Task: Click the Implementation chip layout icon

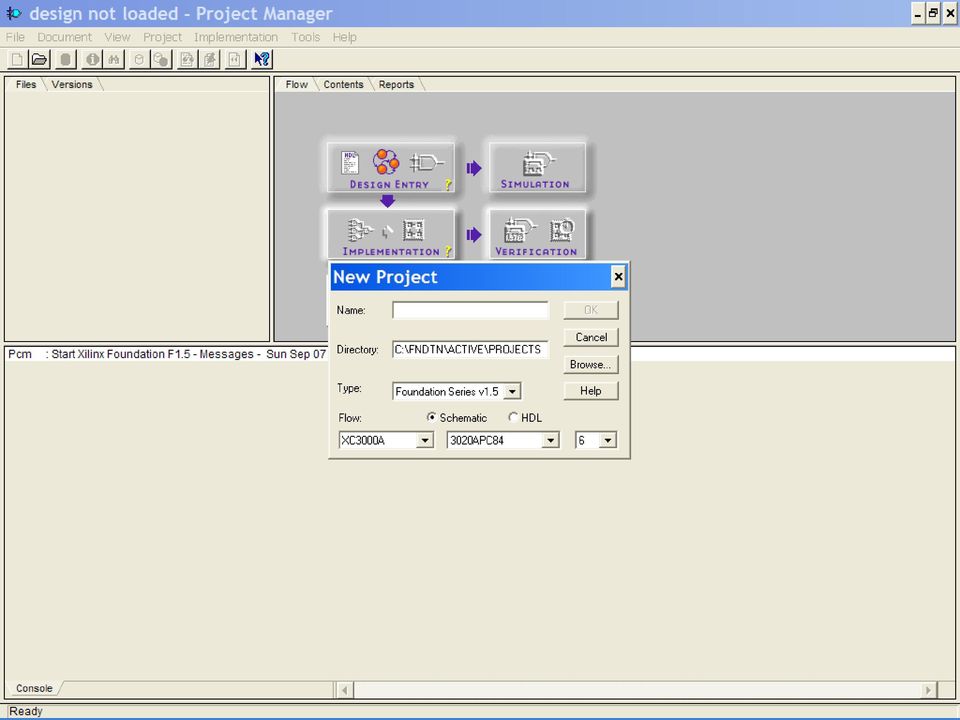Action: [x=413, y=230]
